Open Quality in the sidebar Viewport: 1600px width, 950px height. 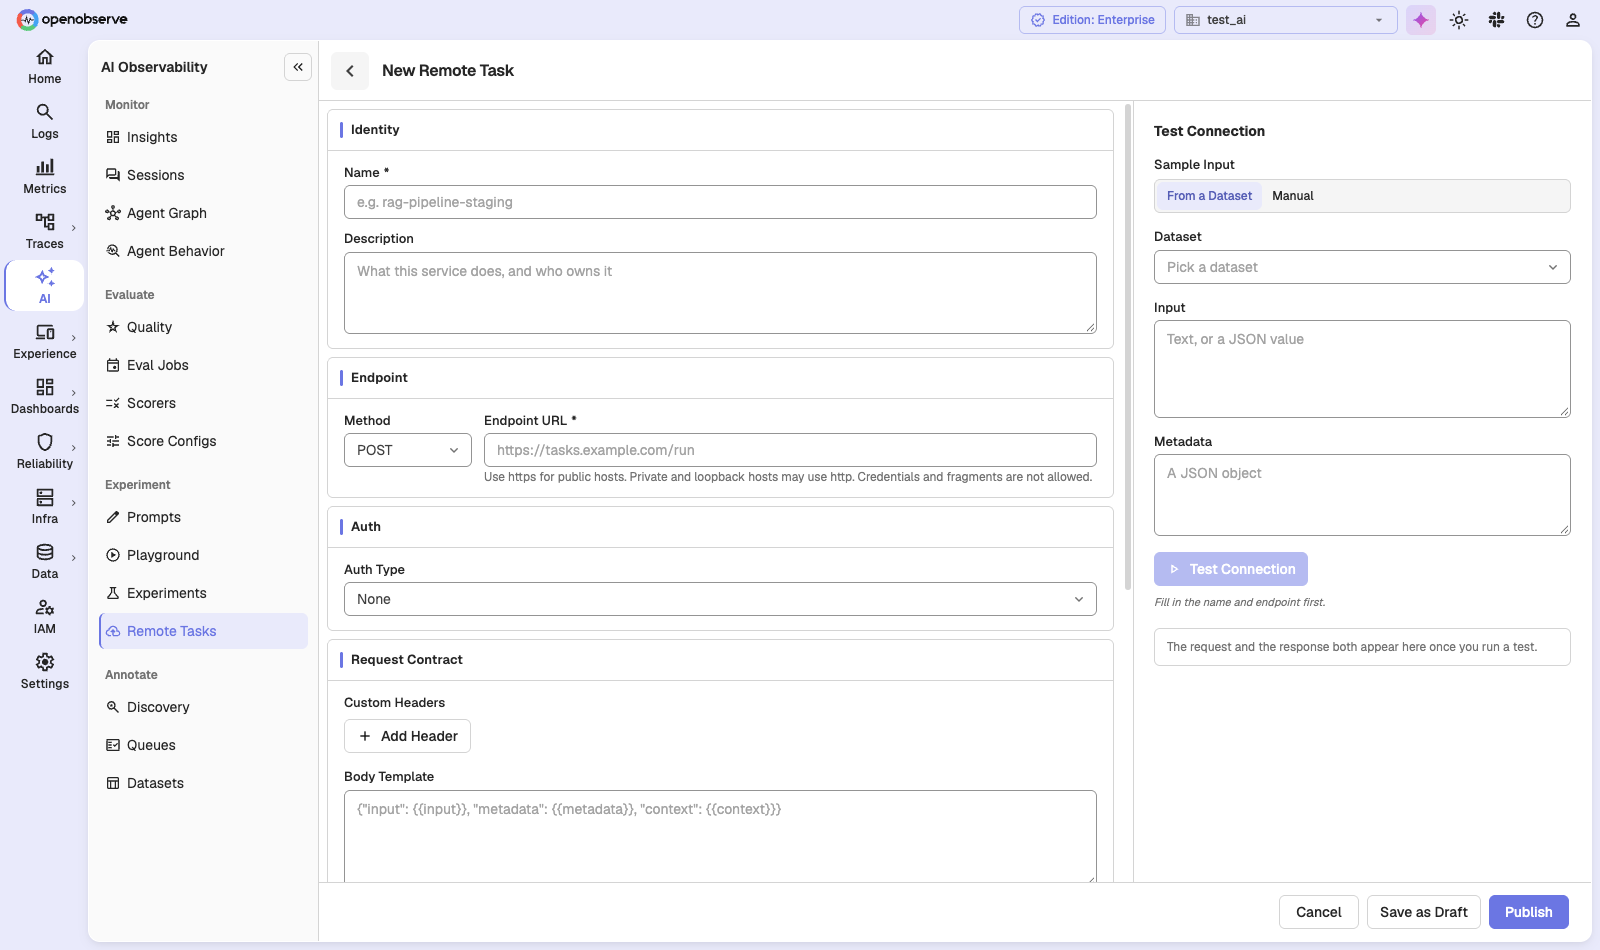click(203, 327)
